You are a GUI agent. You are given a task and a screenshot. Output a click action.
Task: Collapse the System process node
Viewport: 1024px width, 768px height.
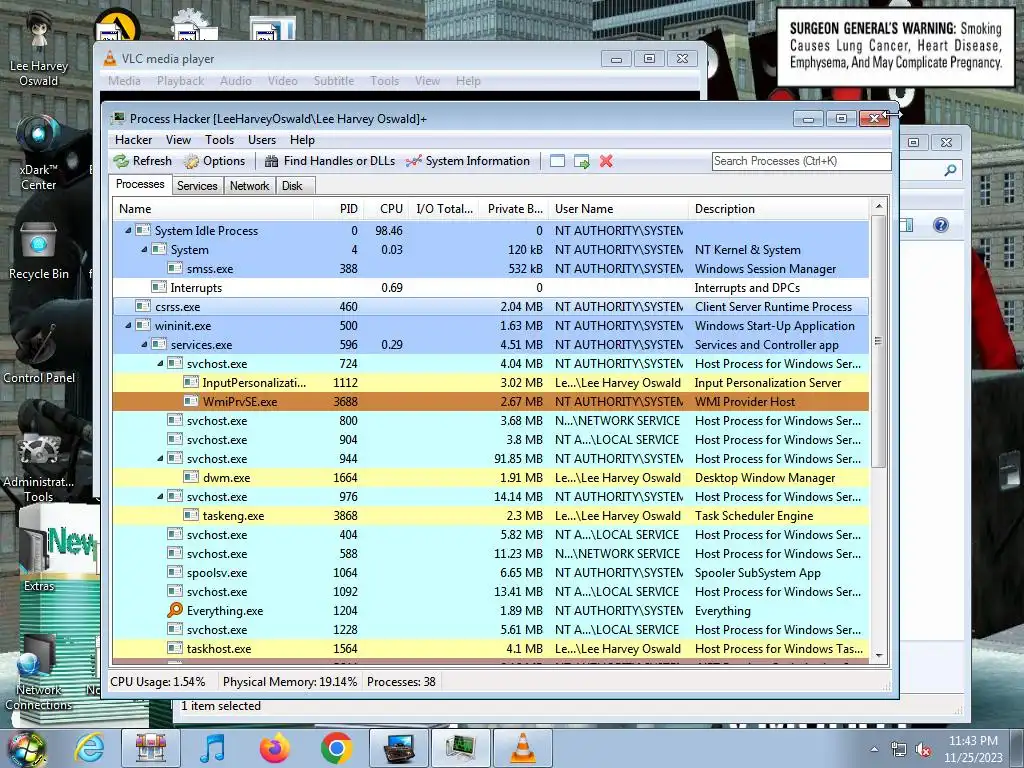(x=144, y=249)
